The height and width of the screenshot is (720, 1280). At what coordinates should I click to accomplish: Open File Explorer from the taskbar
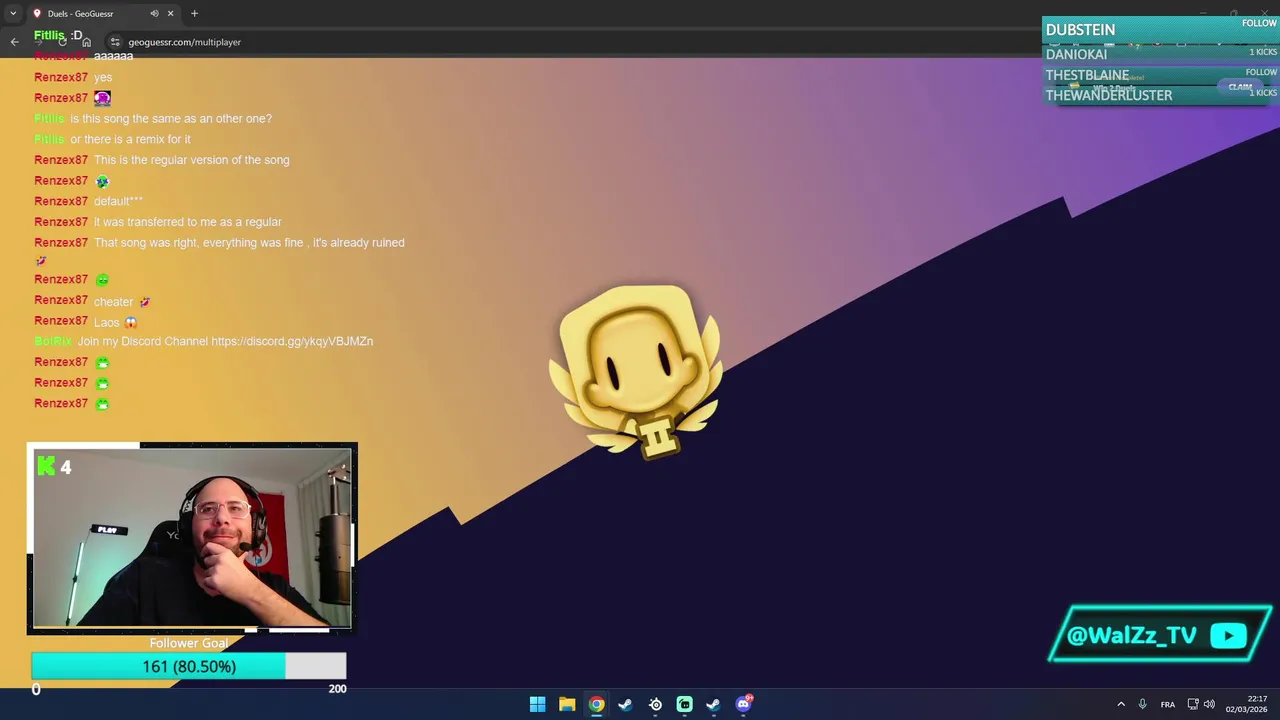[x=567, y=704]
